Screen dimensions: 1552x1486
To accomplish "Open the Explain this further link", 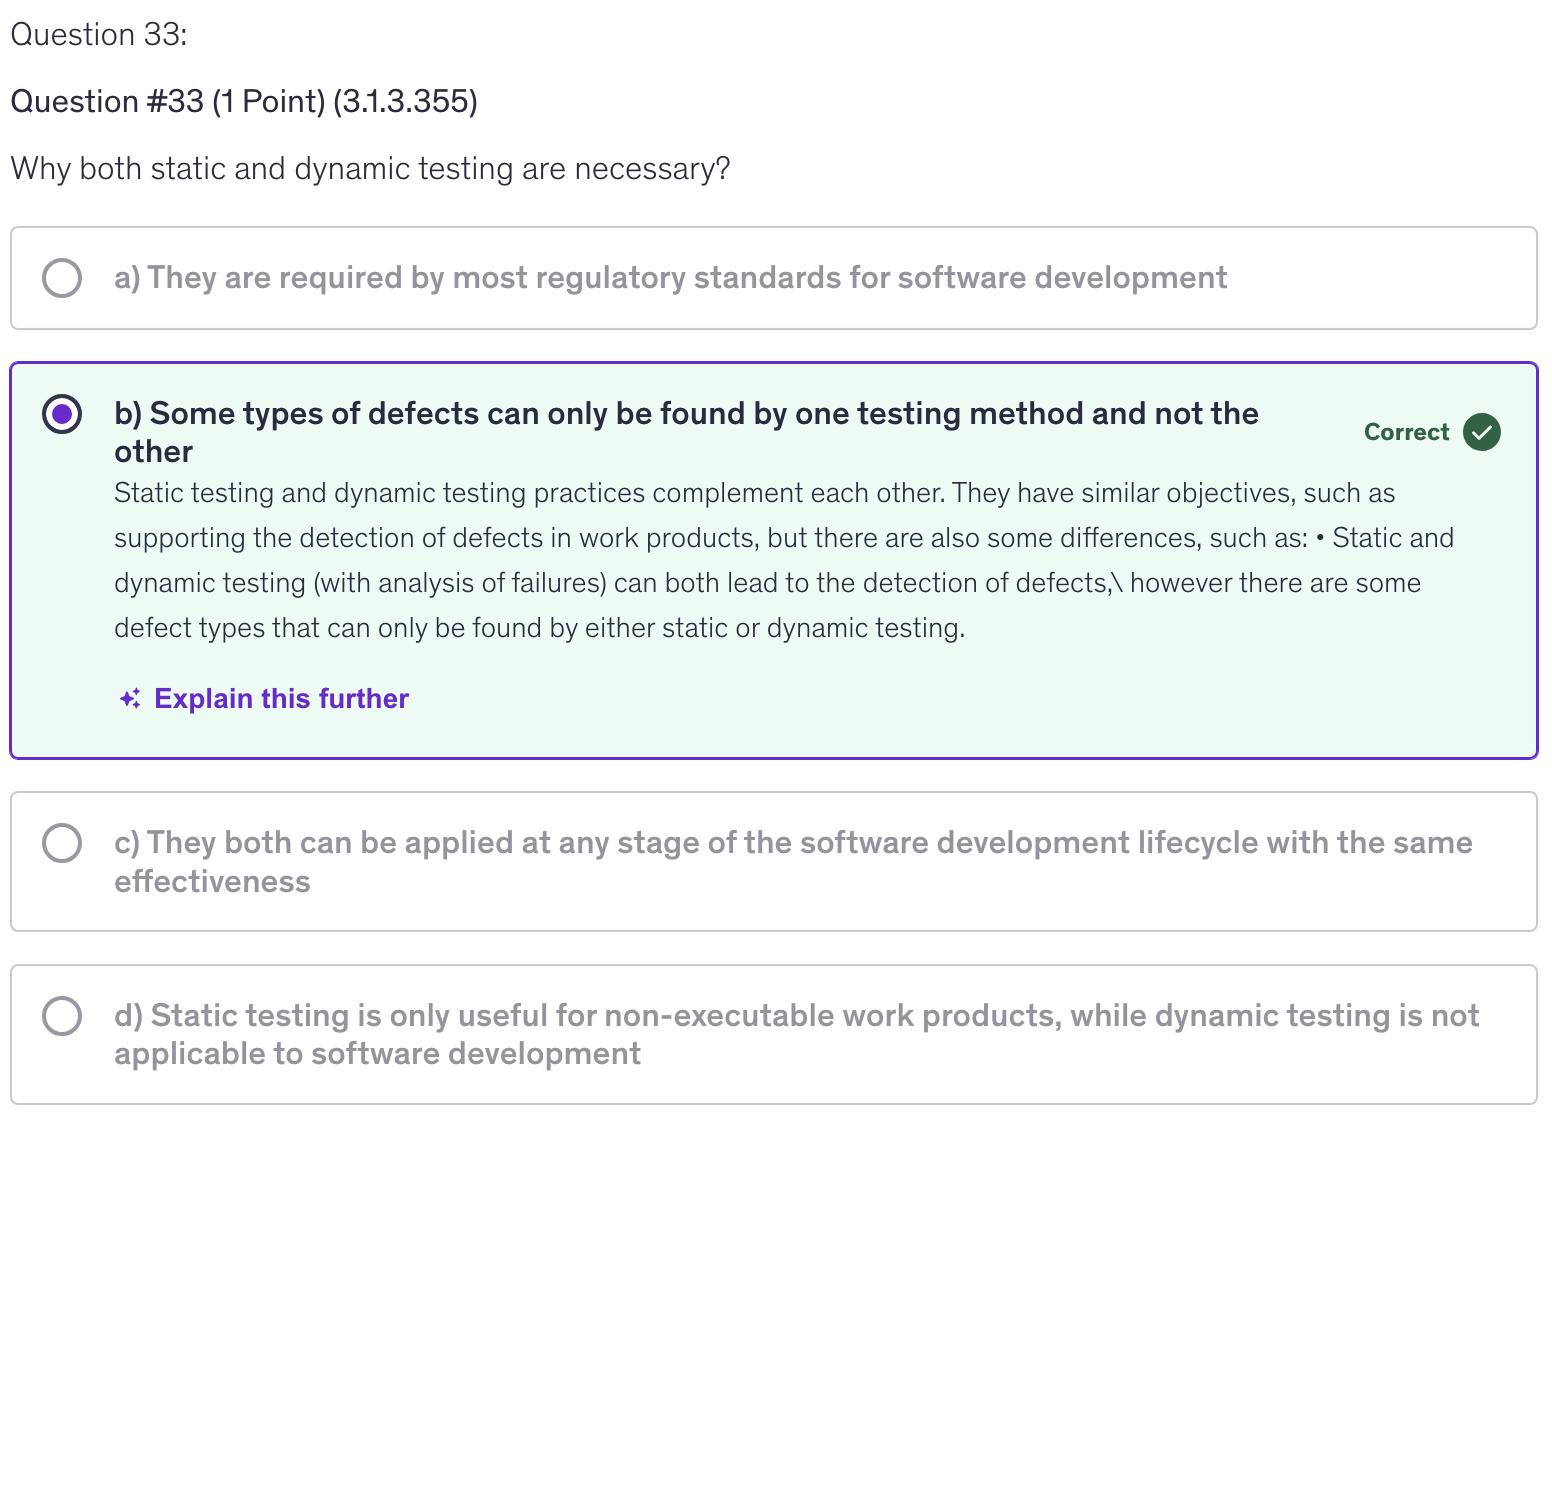I will 281,699.
